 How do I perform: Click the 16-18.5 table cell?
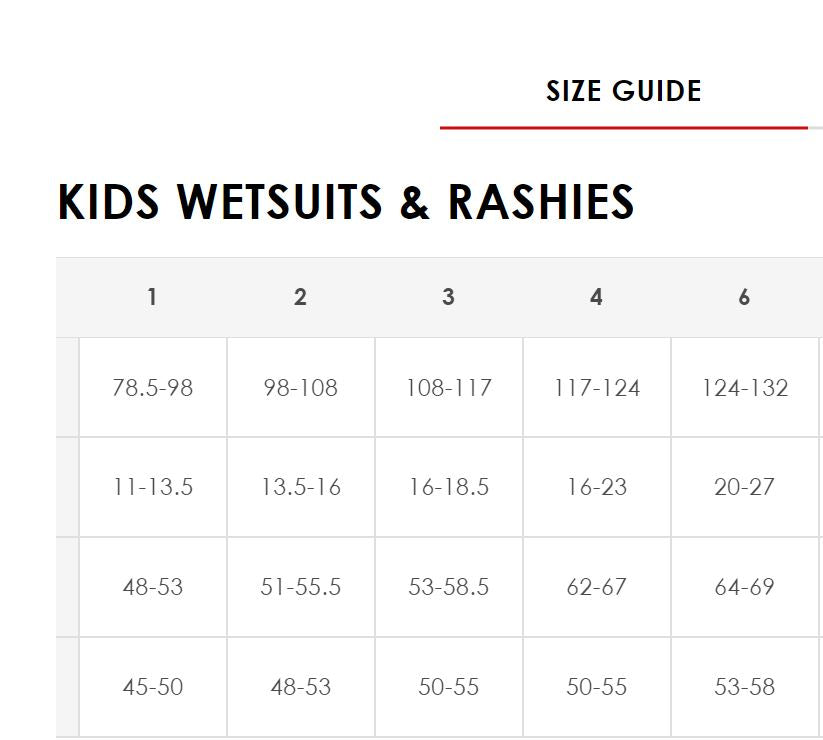coord(449,487)
